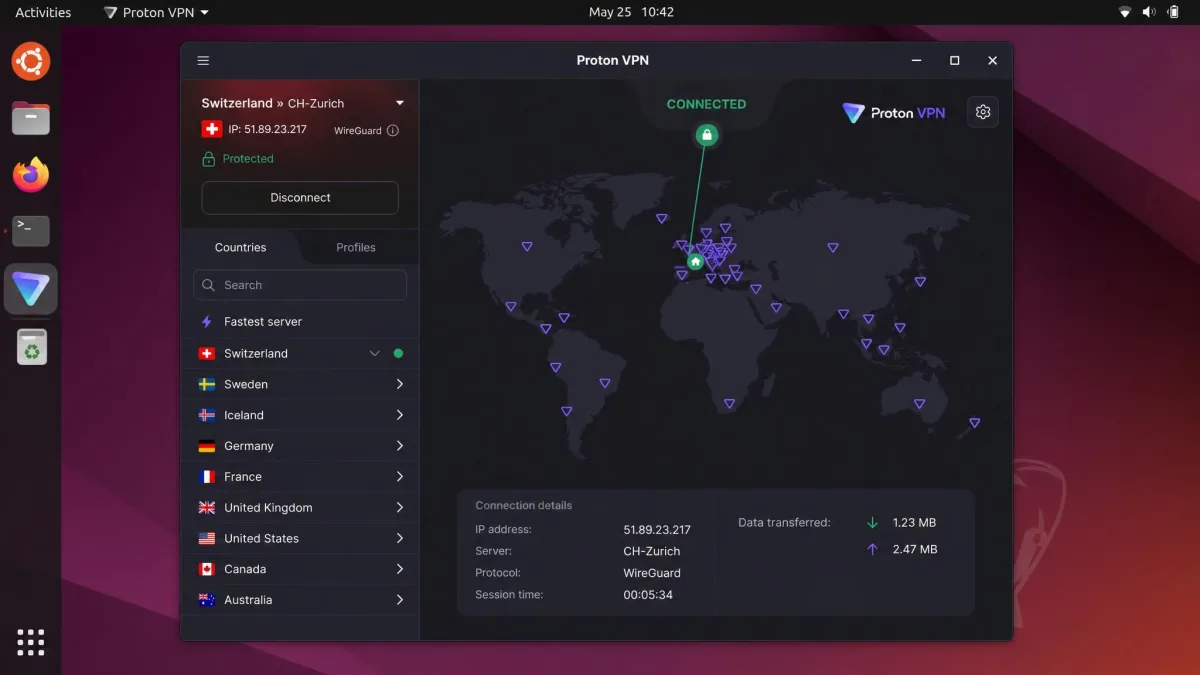Click the Germany flag icon
Screen dimensions: 1200x675
click(x=207, y=446)
